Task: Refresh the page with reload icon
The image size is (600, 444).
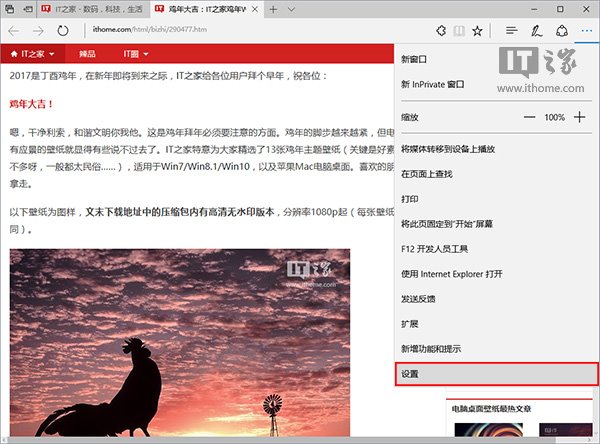Action: (x=63, y=31)
